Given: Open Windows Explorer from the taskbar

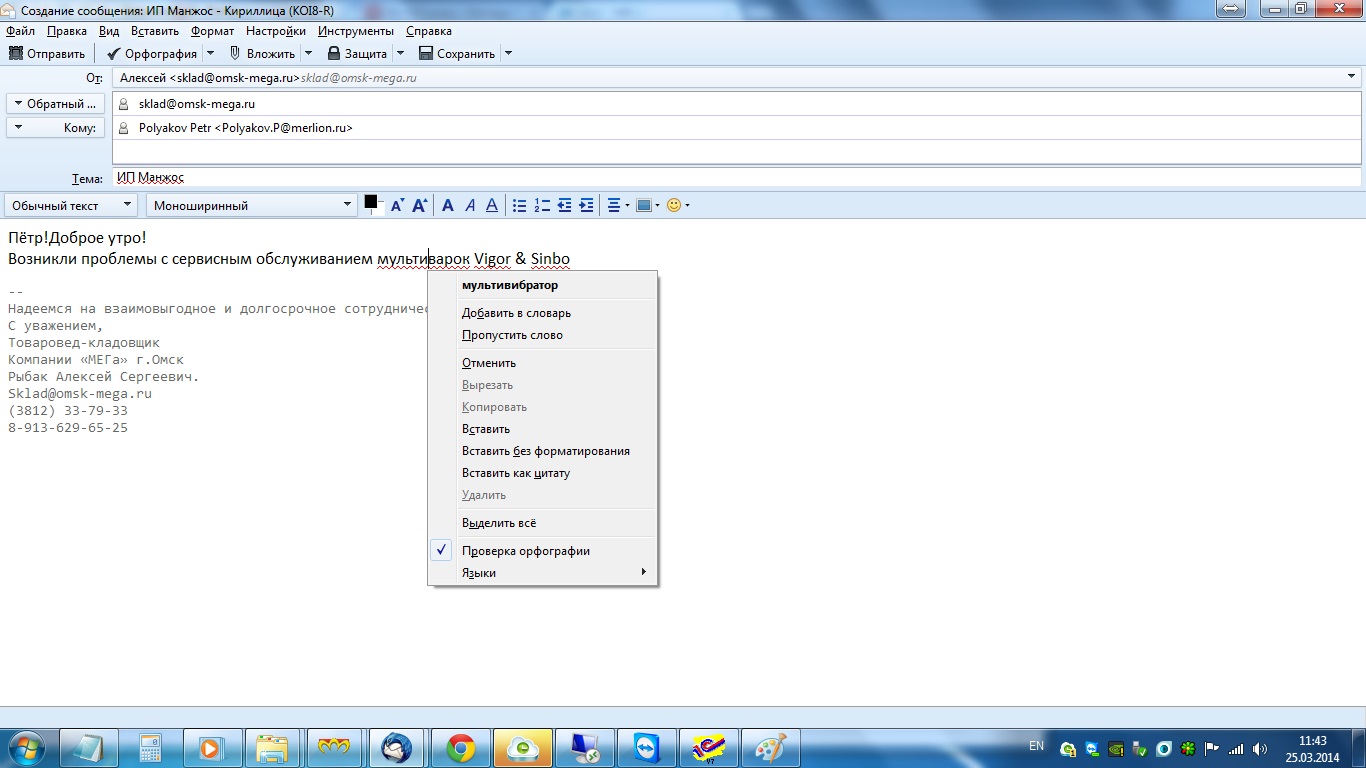Looking at the screenshot, I should point(273,748).
